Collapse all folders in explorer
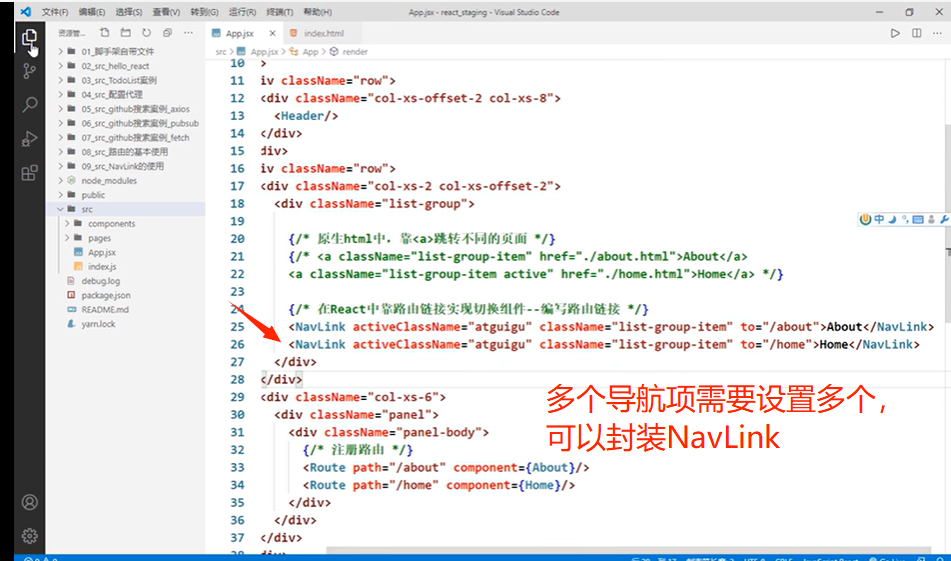Screen dimensions: 951x561 click(167, 33)
